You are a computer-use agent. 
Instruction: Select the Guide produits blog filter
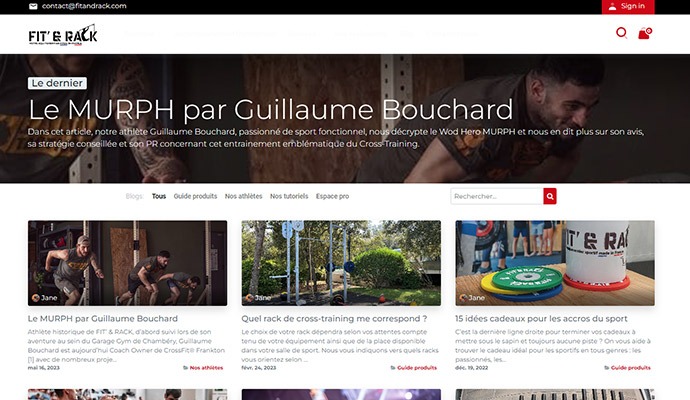tap(195, 196)
